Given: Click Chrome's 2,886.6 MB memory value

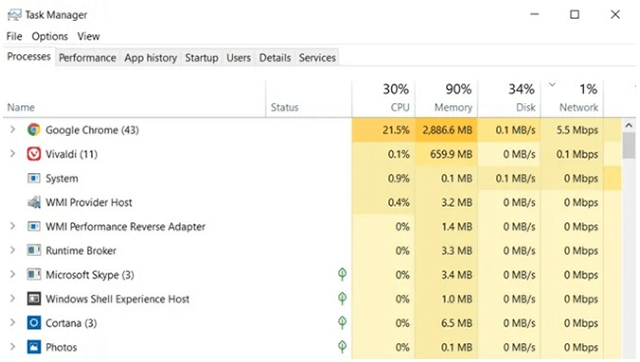Looking at the screenshot, I should click(x=447, y=130).
